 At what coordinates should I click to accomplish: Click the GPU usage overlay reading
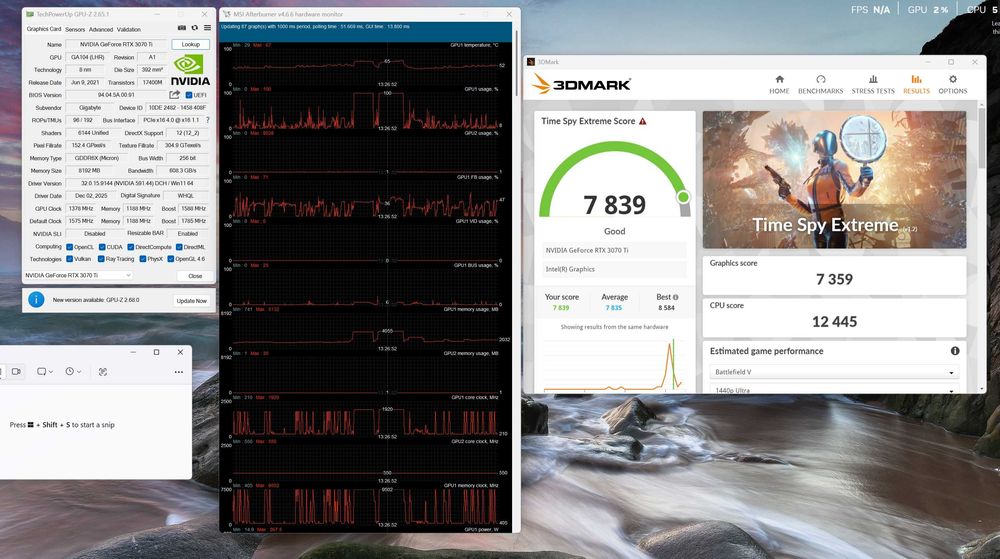(x=927, y=10)
